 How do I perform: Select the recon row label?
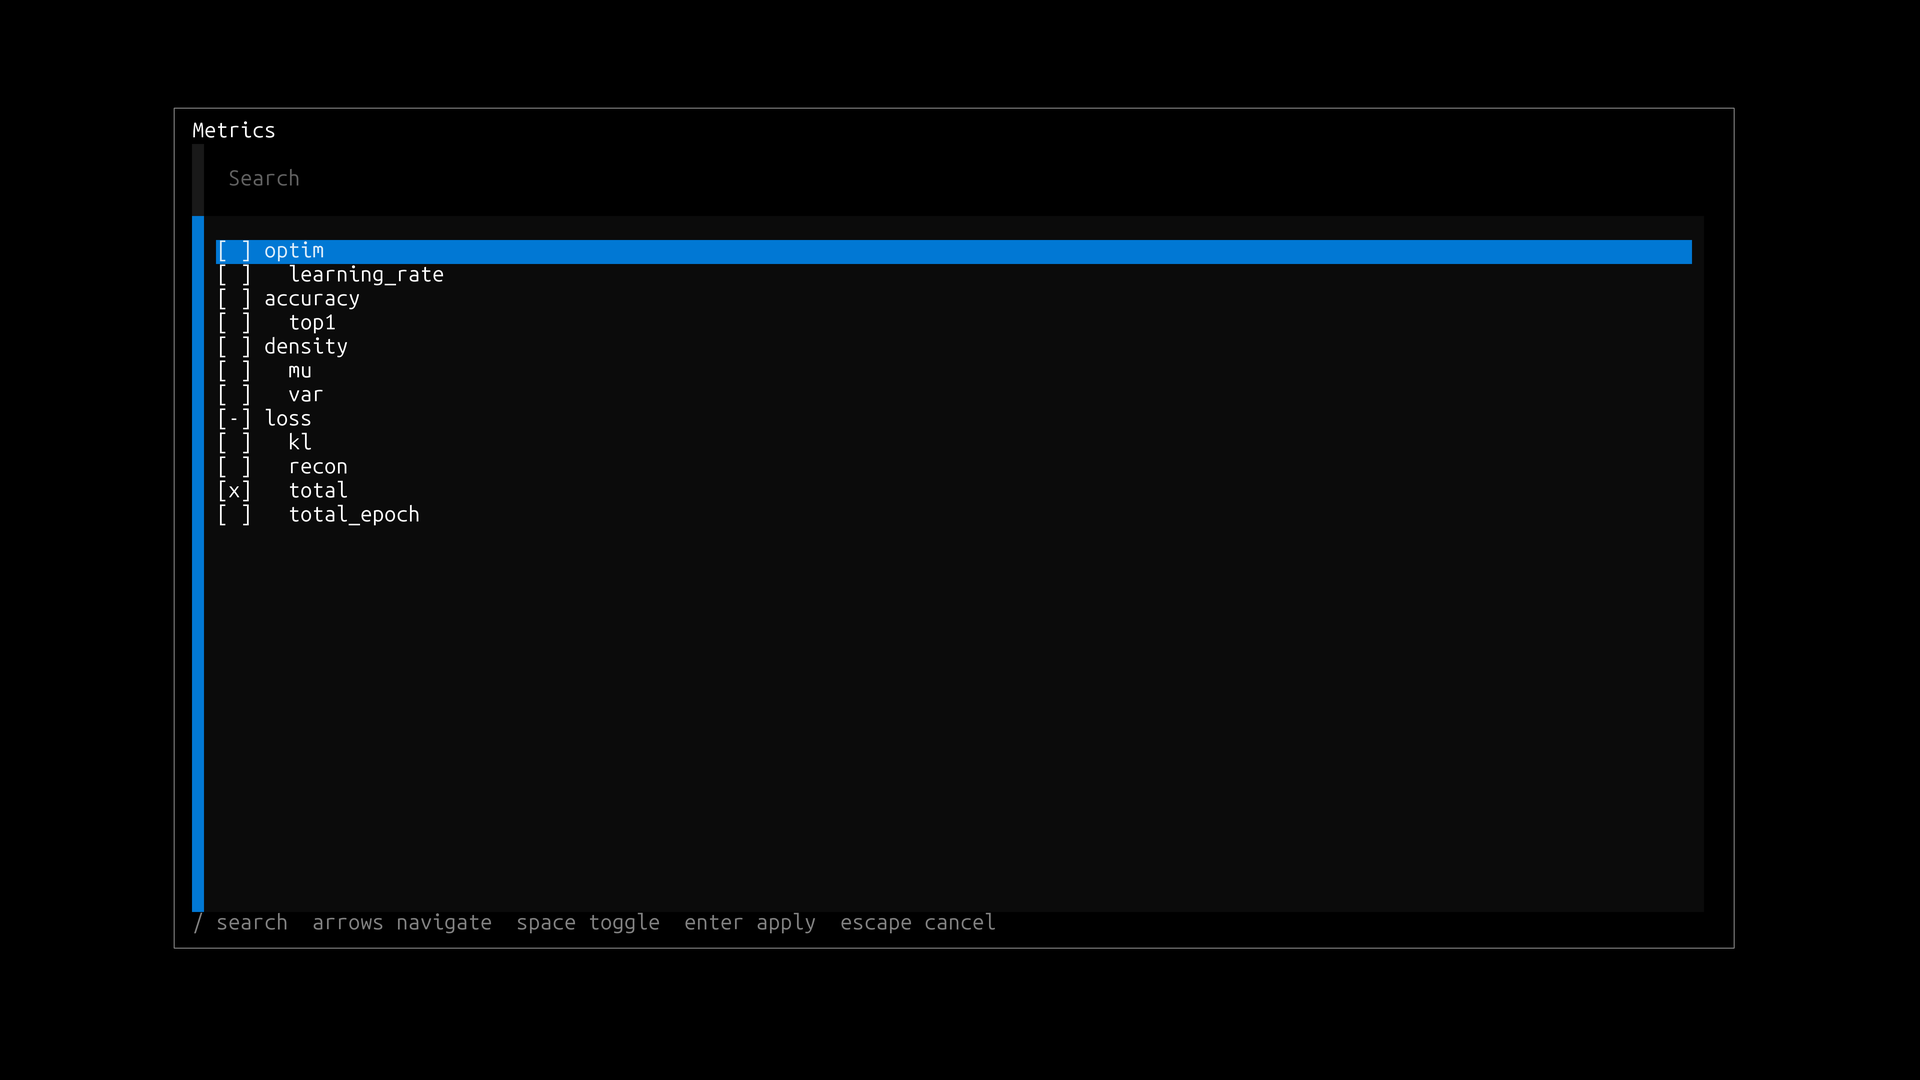tap(318, 467)
